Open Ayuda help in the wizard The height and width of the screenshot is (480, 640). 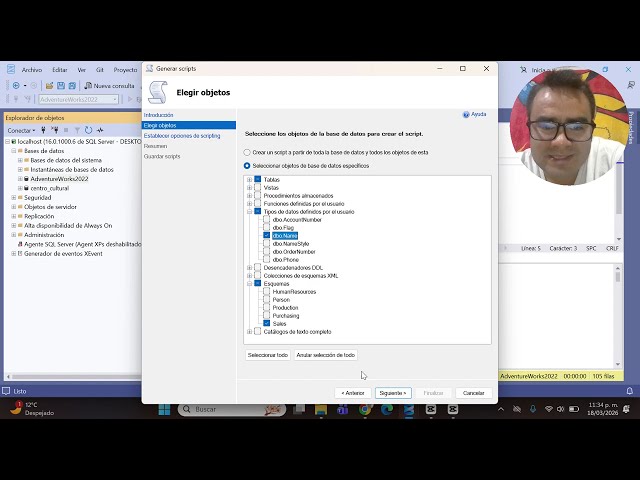coord(474,114)
